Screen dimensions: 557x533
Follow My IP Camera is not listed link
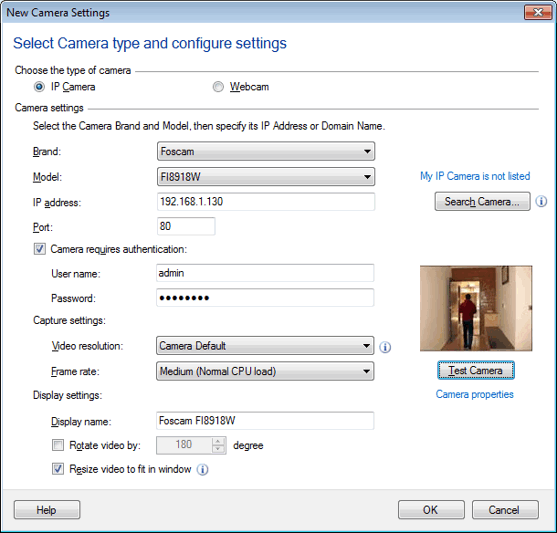click(475, 176)
